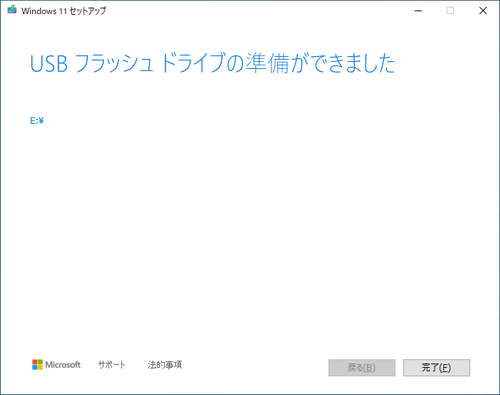The height and width of the screenshot is (395, 500).
Task: Click the Microsoft four-square logo
Action: click(x=37, y=364)
